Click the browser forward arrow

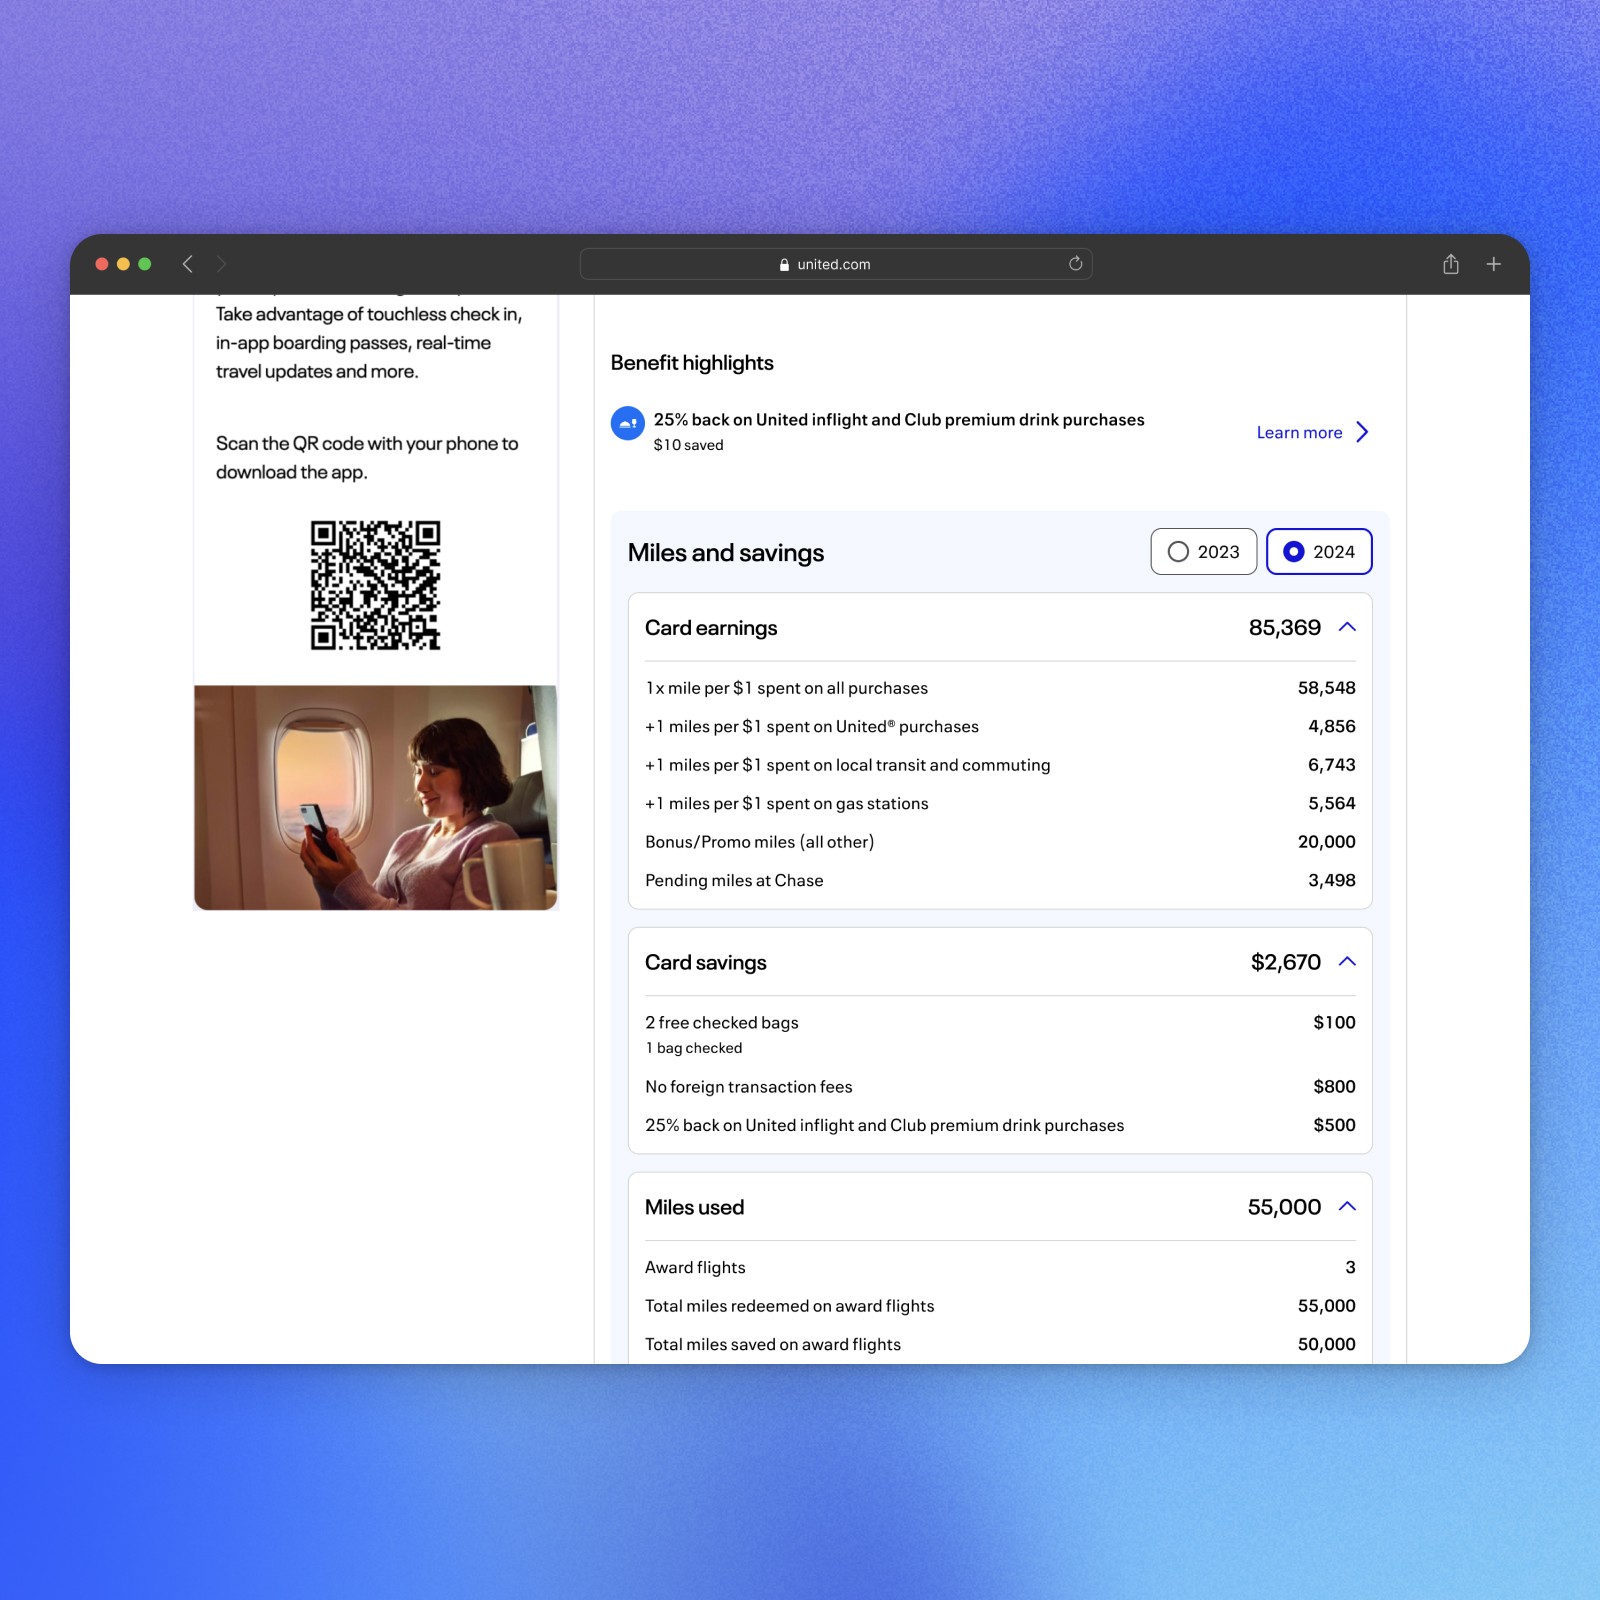click(x=221, y=264)
